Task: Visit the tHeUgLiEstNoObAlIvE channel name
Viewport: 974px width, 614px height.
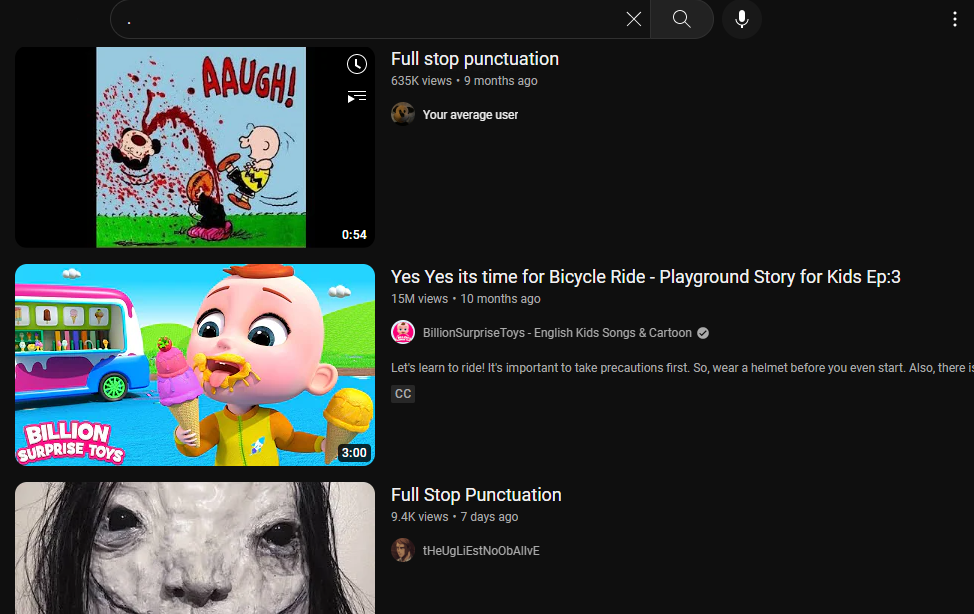Action: pyautogui.click(x=481, y=551)
